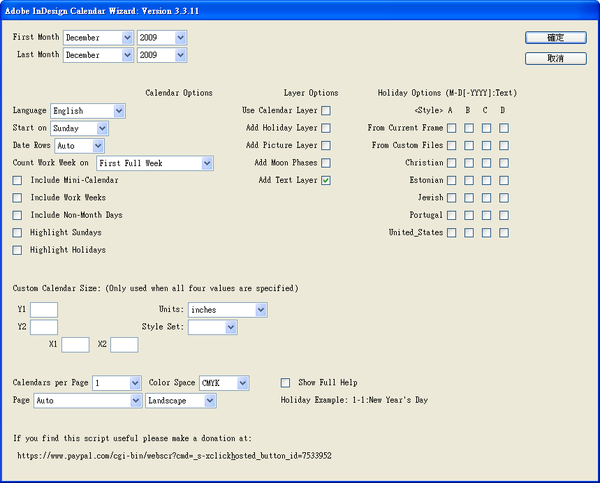Screen dimensions: 600x483
Task: Check Christian holidays style B
Action: point(469,163)
